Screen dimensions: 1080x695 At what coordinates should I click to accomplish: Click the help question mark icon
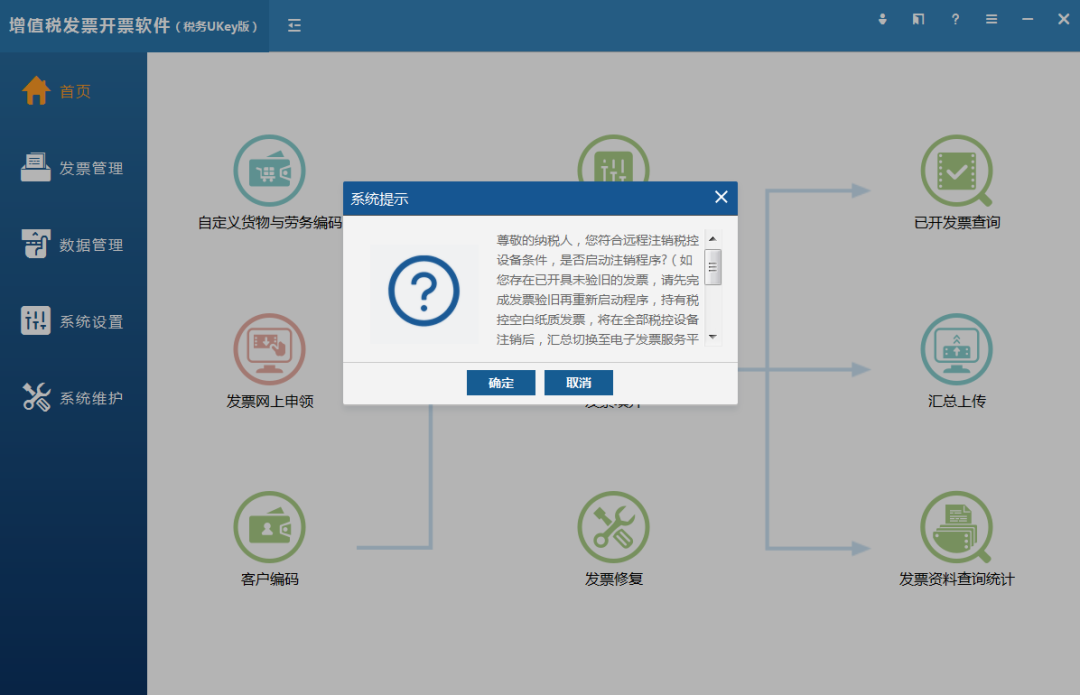pyautogui.click(x=955, y=19)
